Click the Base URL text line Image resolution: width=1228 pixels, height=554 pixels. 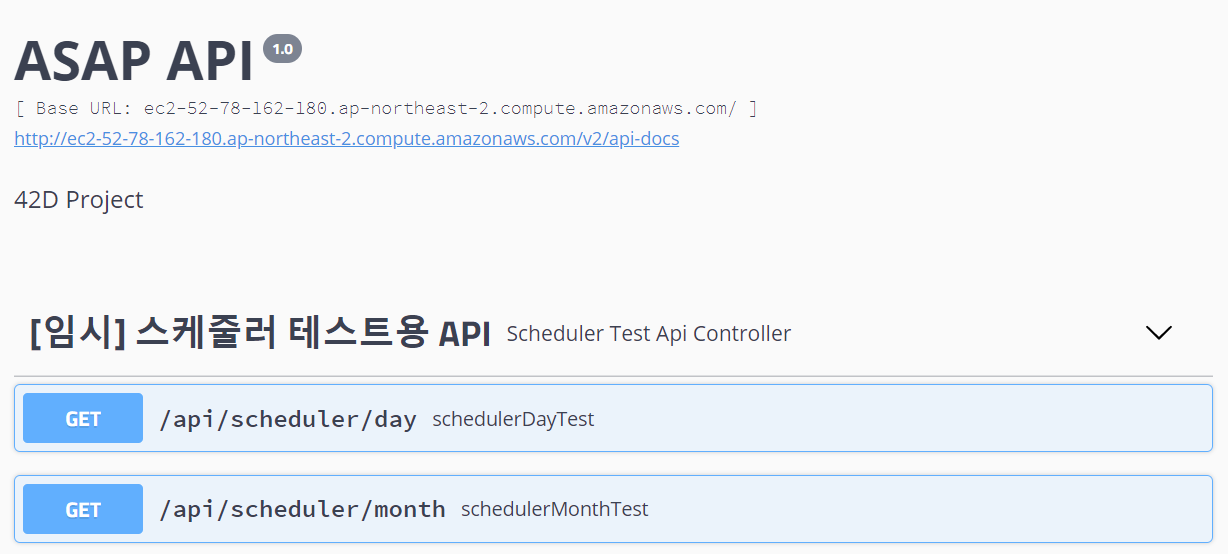(x=386, y=108)
